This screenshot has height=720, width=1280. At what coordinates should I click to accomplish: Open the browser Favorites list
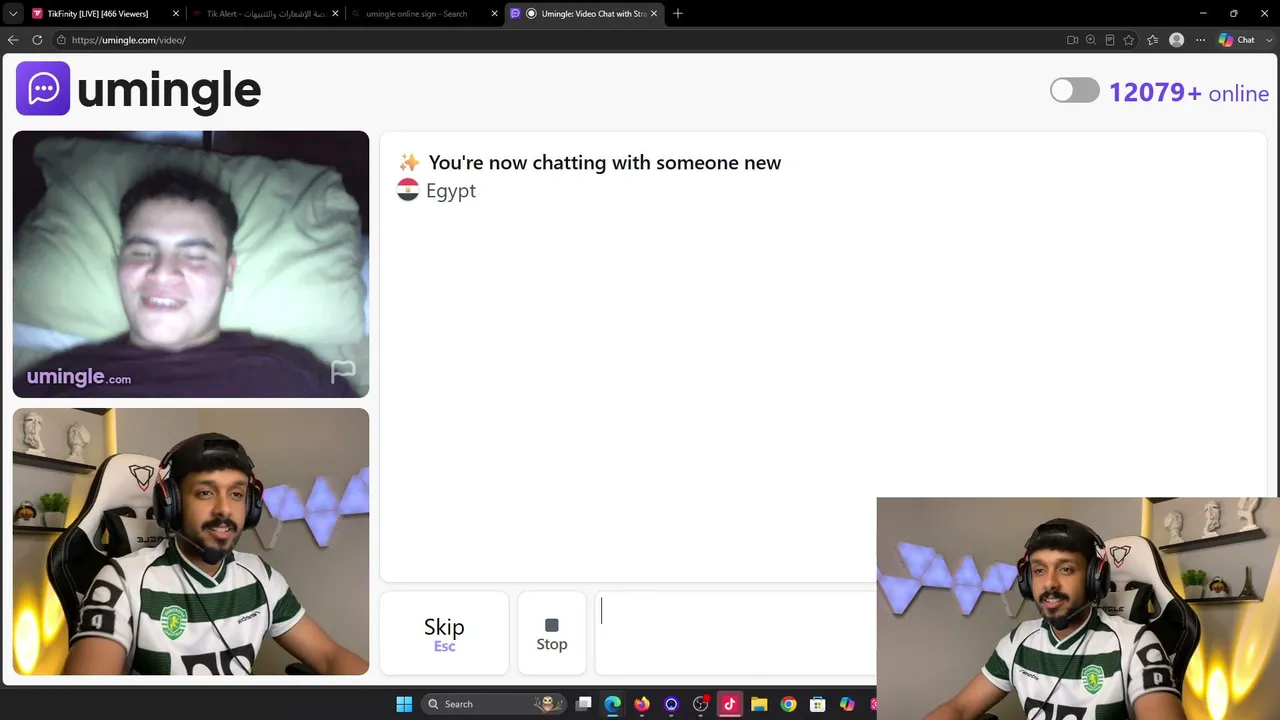(1152, 40)
